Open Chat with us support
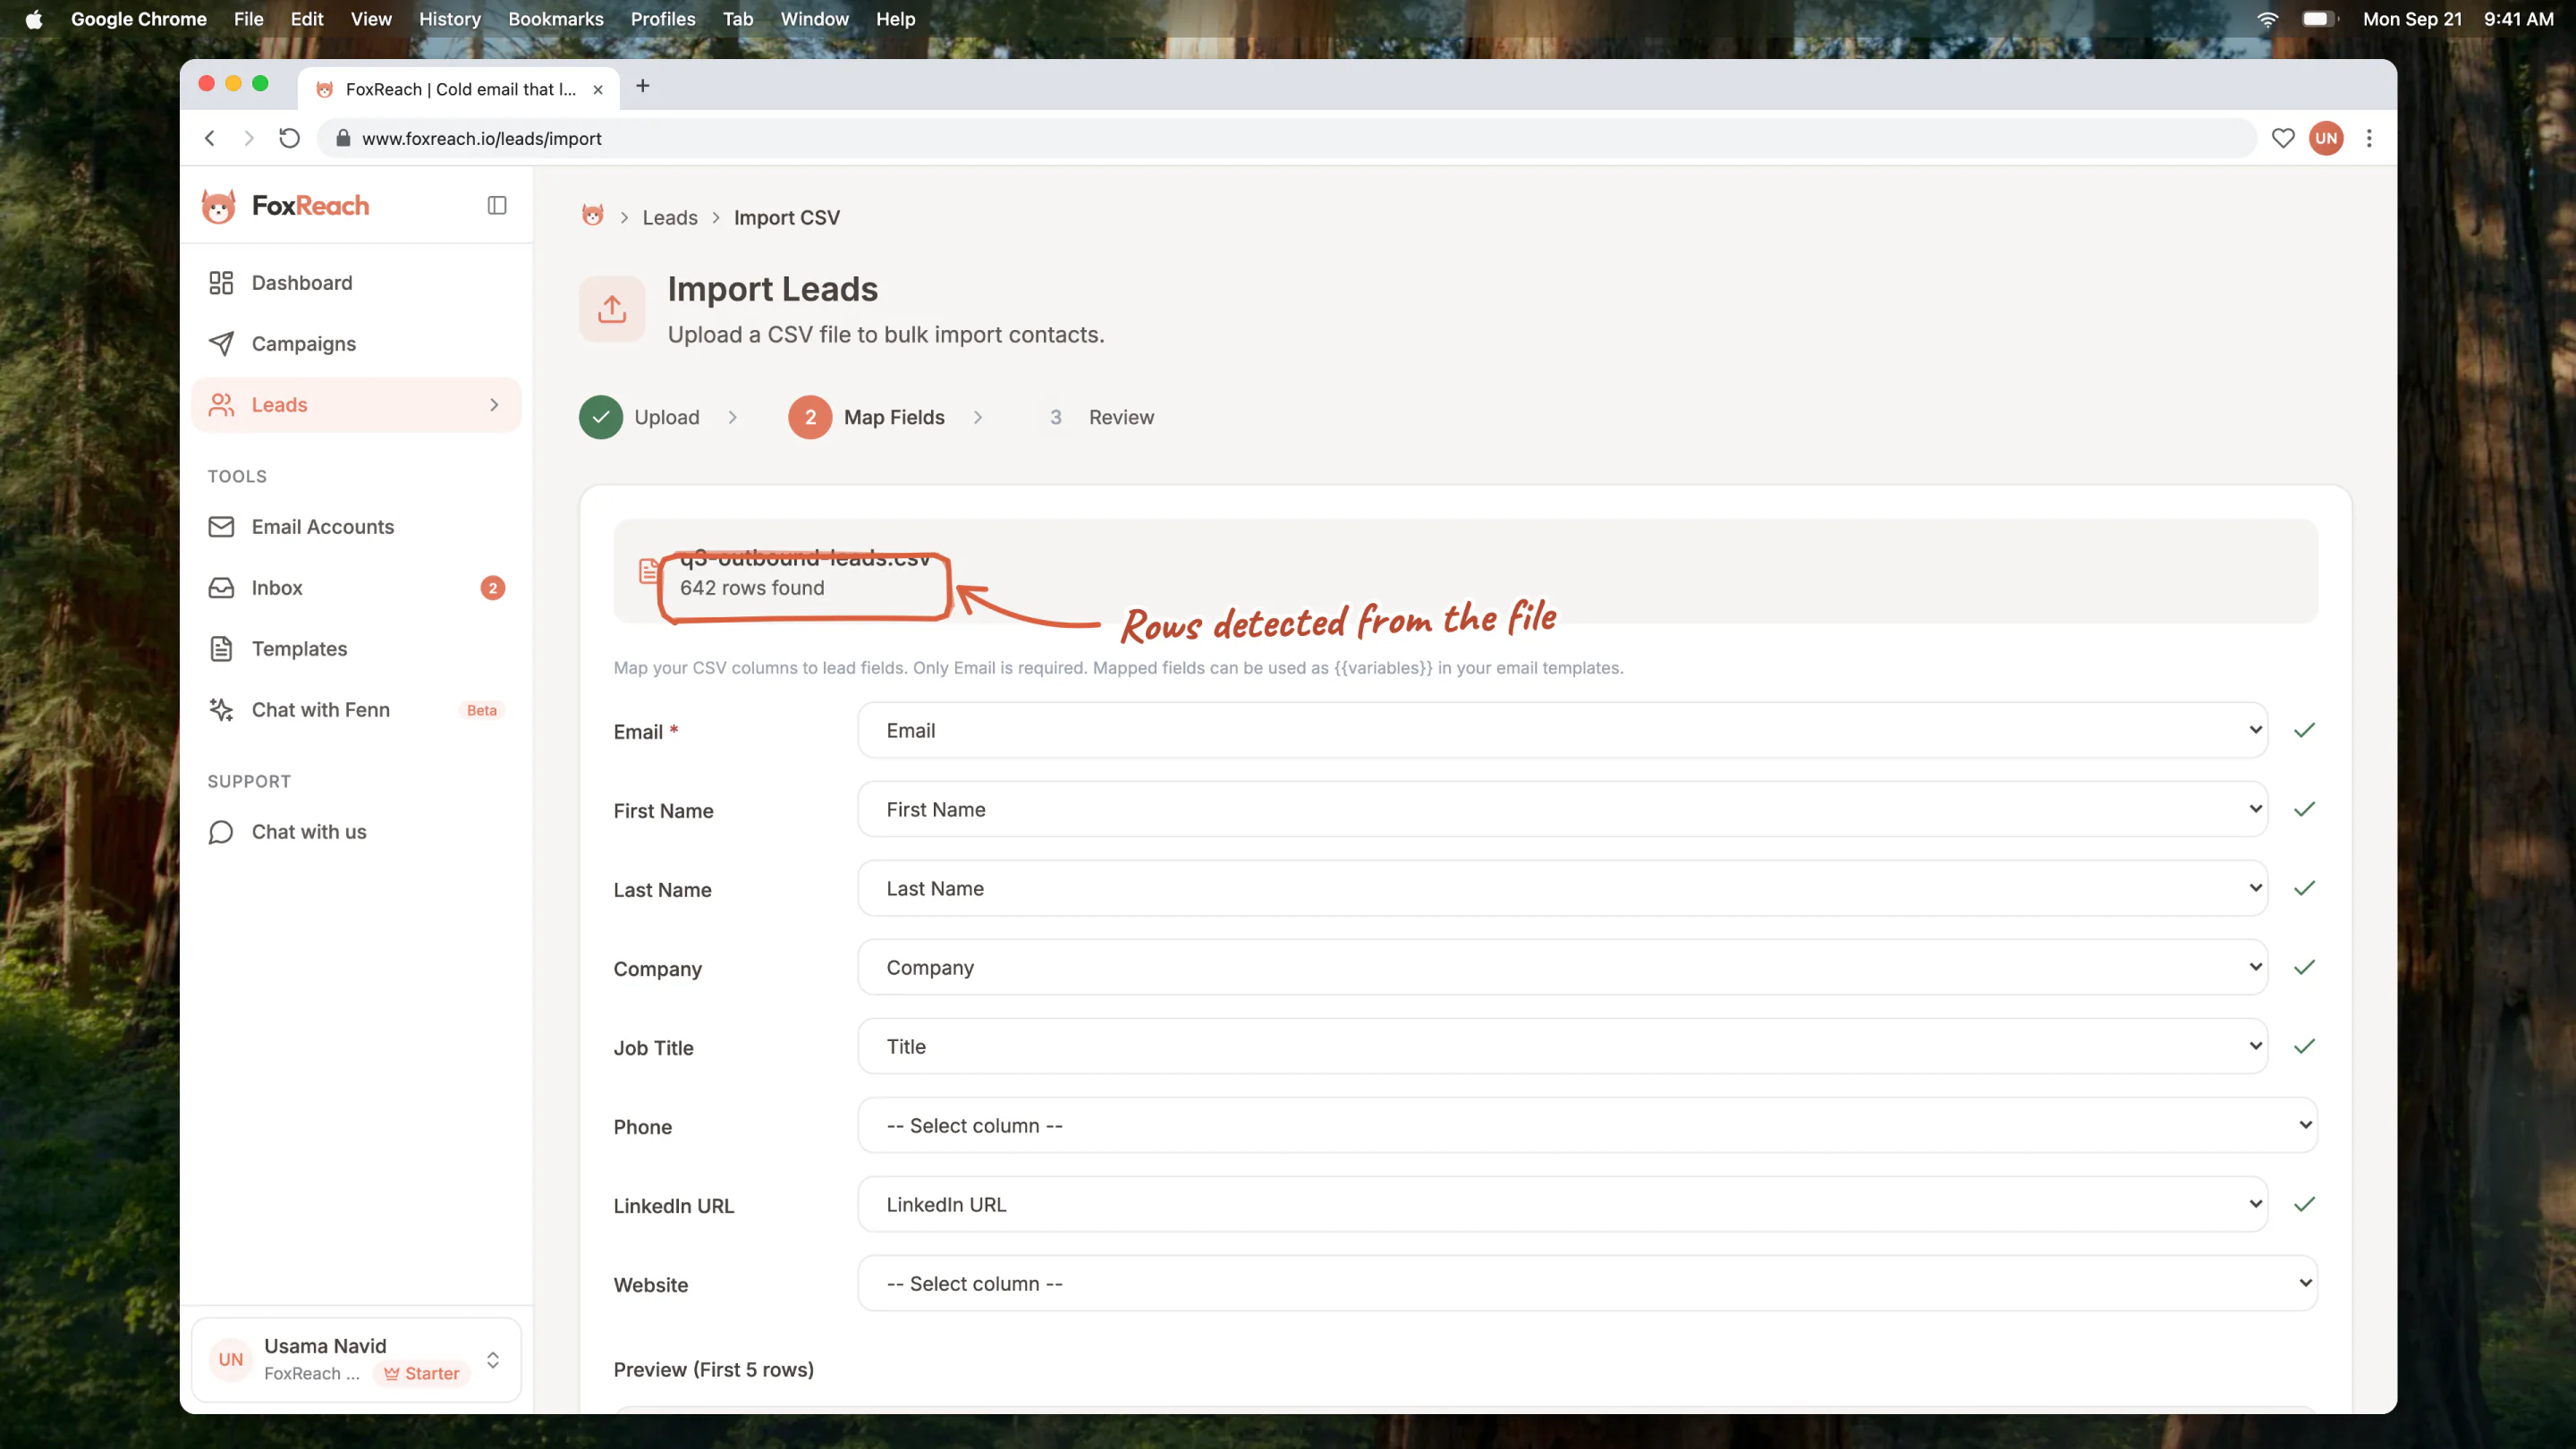2576x1449 pixels. pos(356,832)
